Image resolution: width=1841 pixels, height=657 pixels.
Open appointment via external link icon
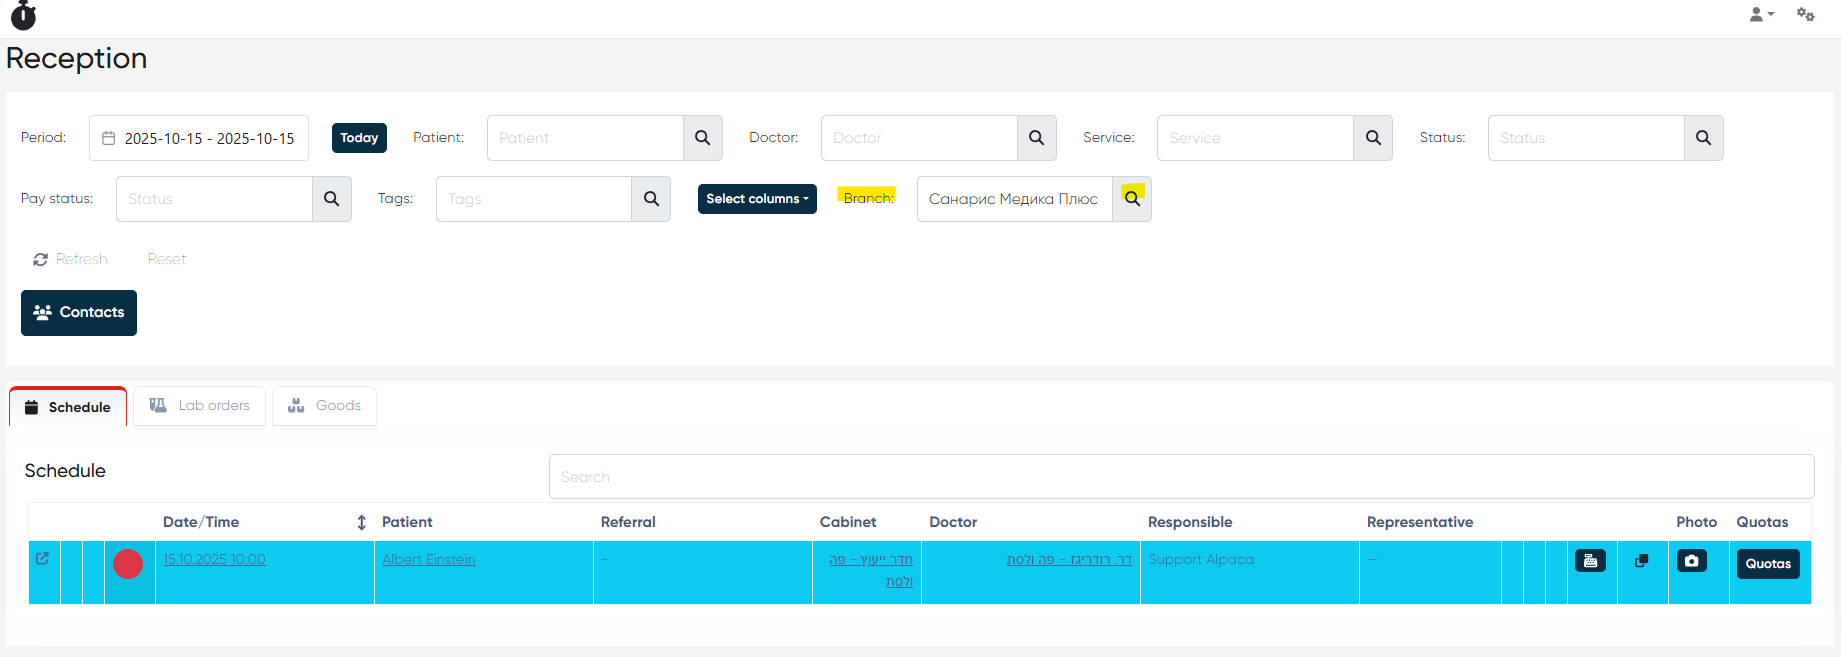click(x=42, y=559)
